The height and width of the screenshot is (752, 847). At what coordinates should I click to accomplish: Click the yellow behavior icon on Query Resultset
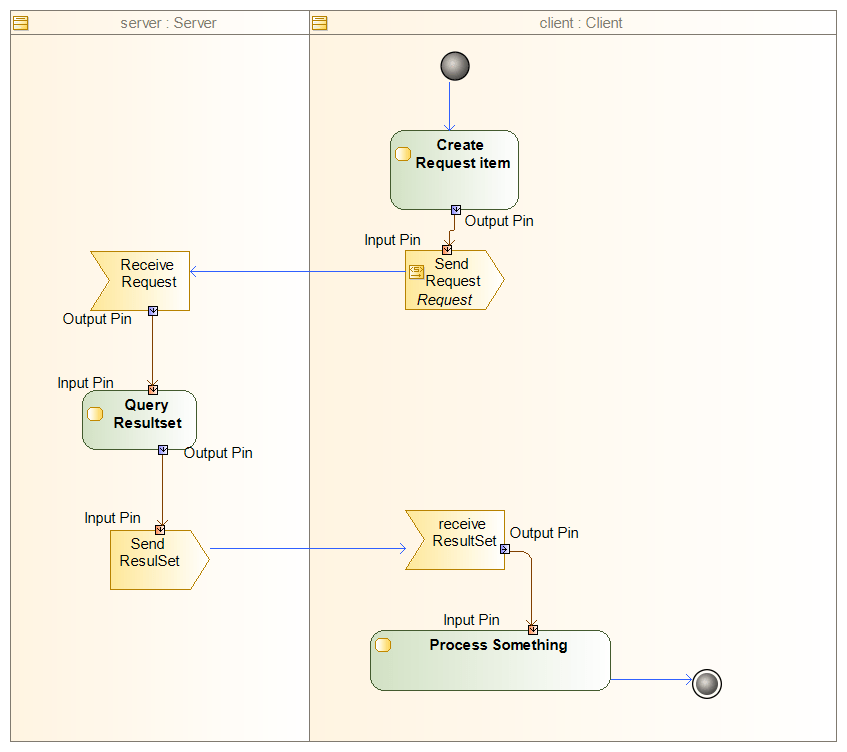(x=94, y=412)
